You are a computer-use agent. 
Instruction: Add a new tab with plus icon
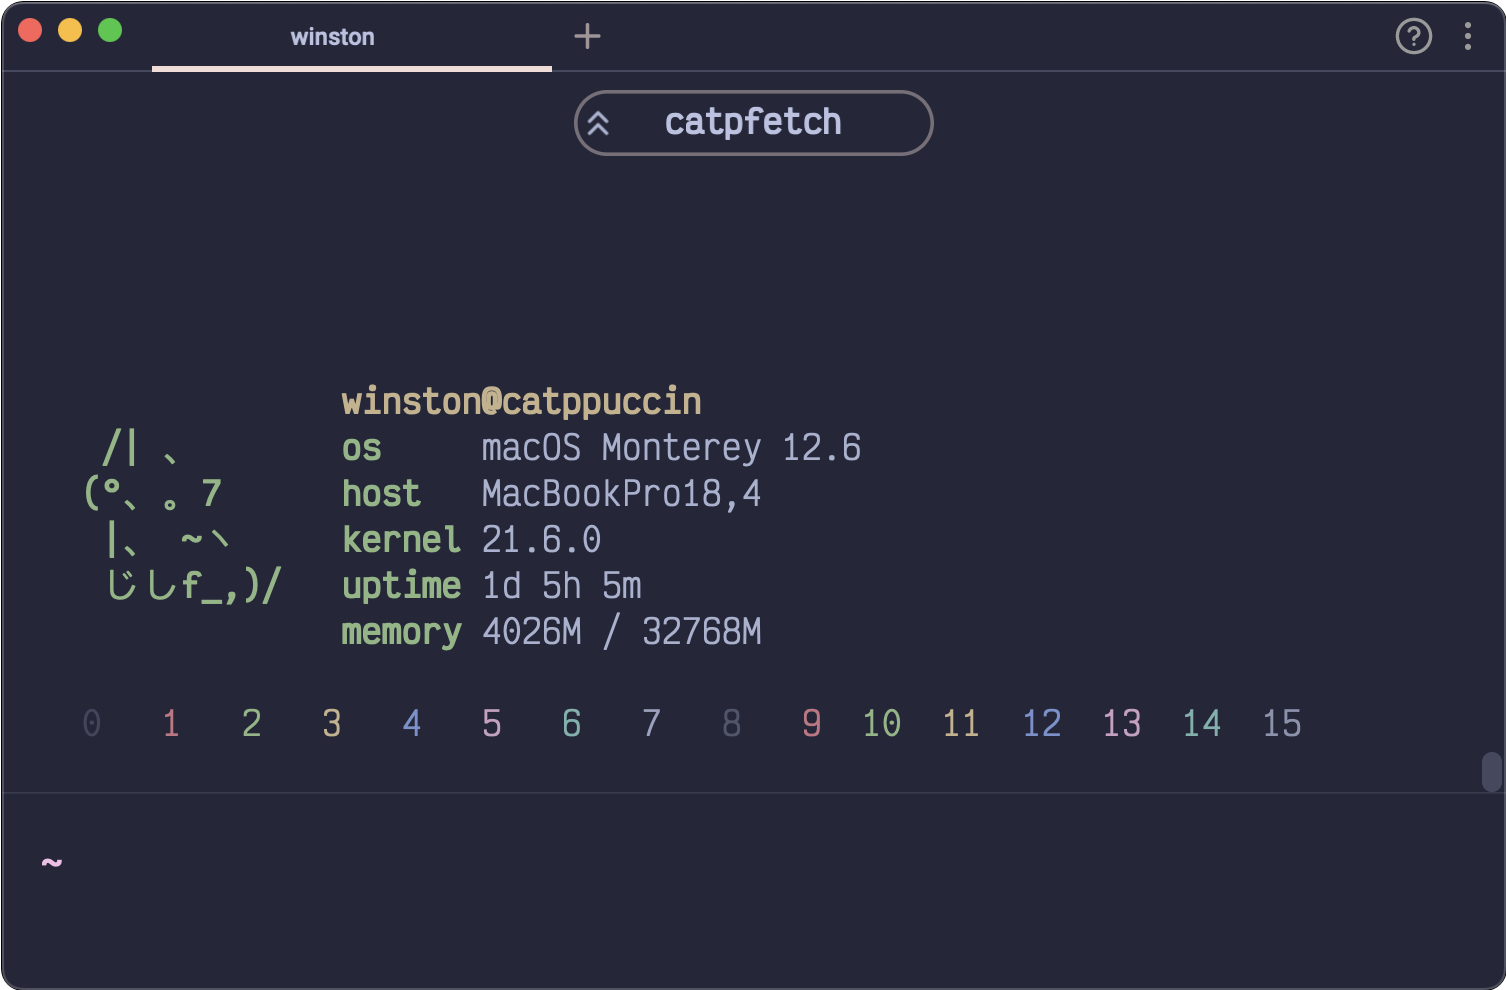[587, 37]
